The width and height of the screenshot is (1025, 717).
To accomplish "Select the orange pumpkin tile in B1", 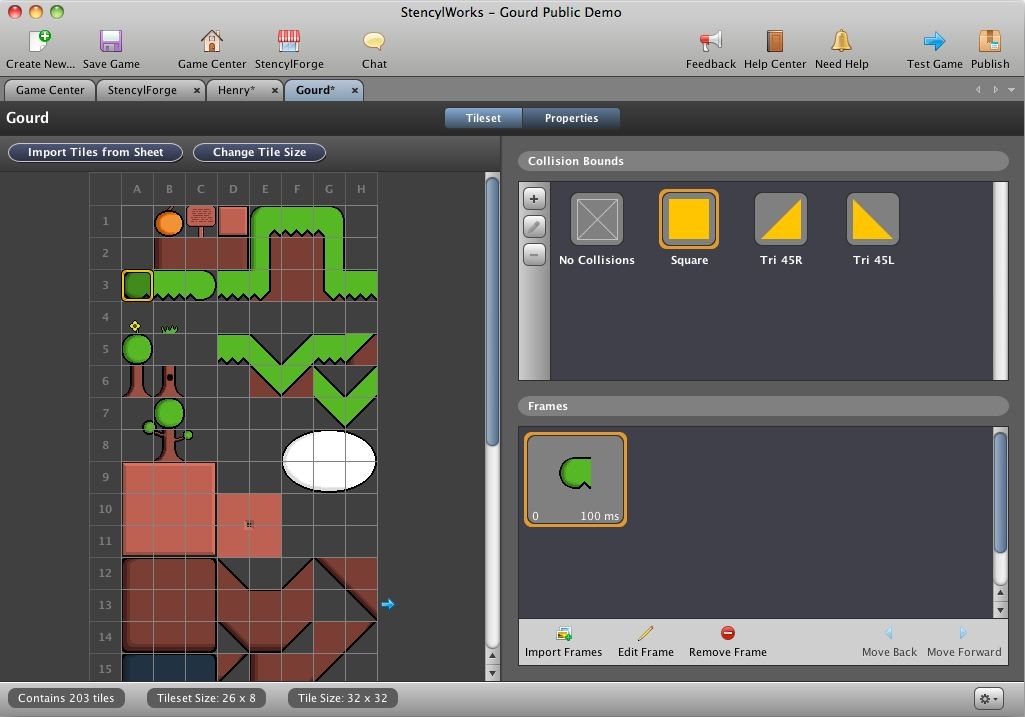I will [169, 222].
